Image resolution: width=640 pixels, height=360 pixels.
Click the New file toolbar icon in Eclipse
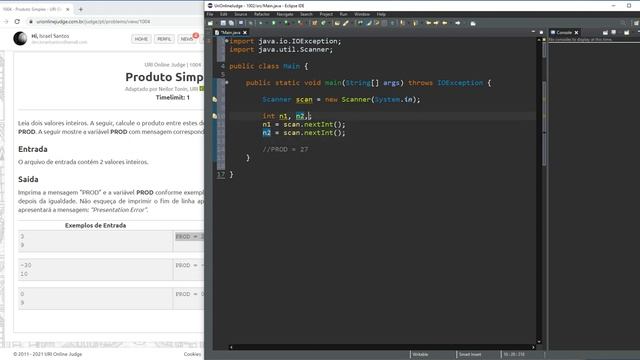tap(210, 23)
